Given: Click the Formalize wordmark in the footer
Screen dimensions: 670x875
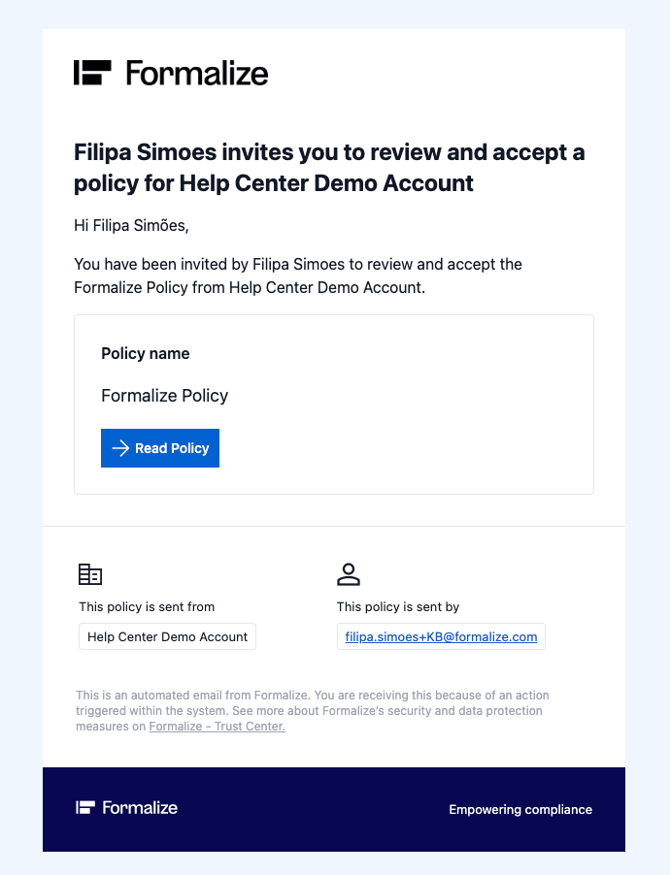Looking at the screenshot, I should pos(140,808).
